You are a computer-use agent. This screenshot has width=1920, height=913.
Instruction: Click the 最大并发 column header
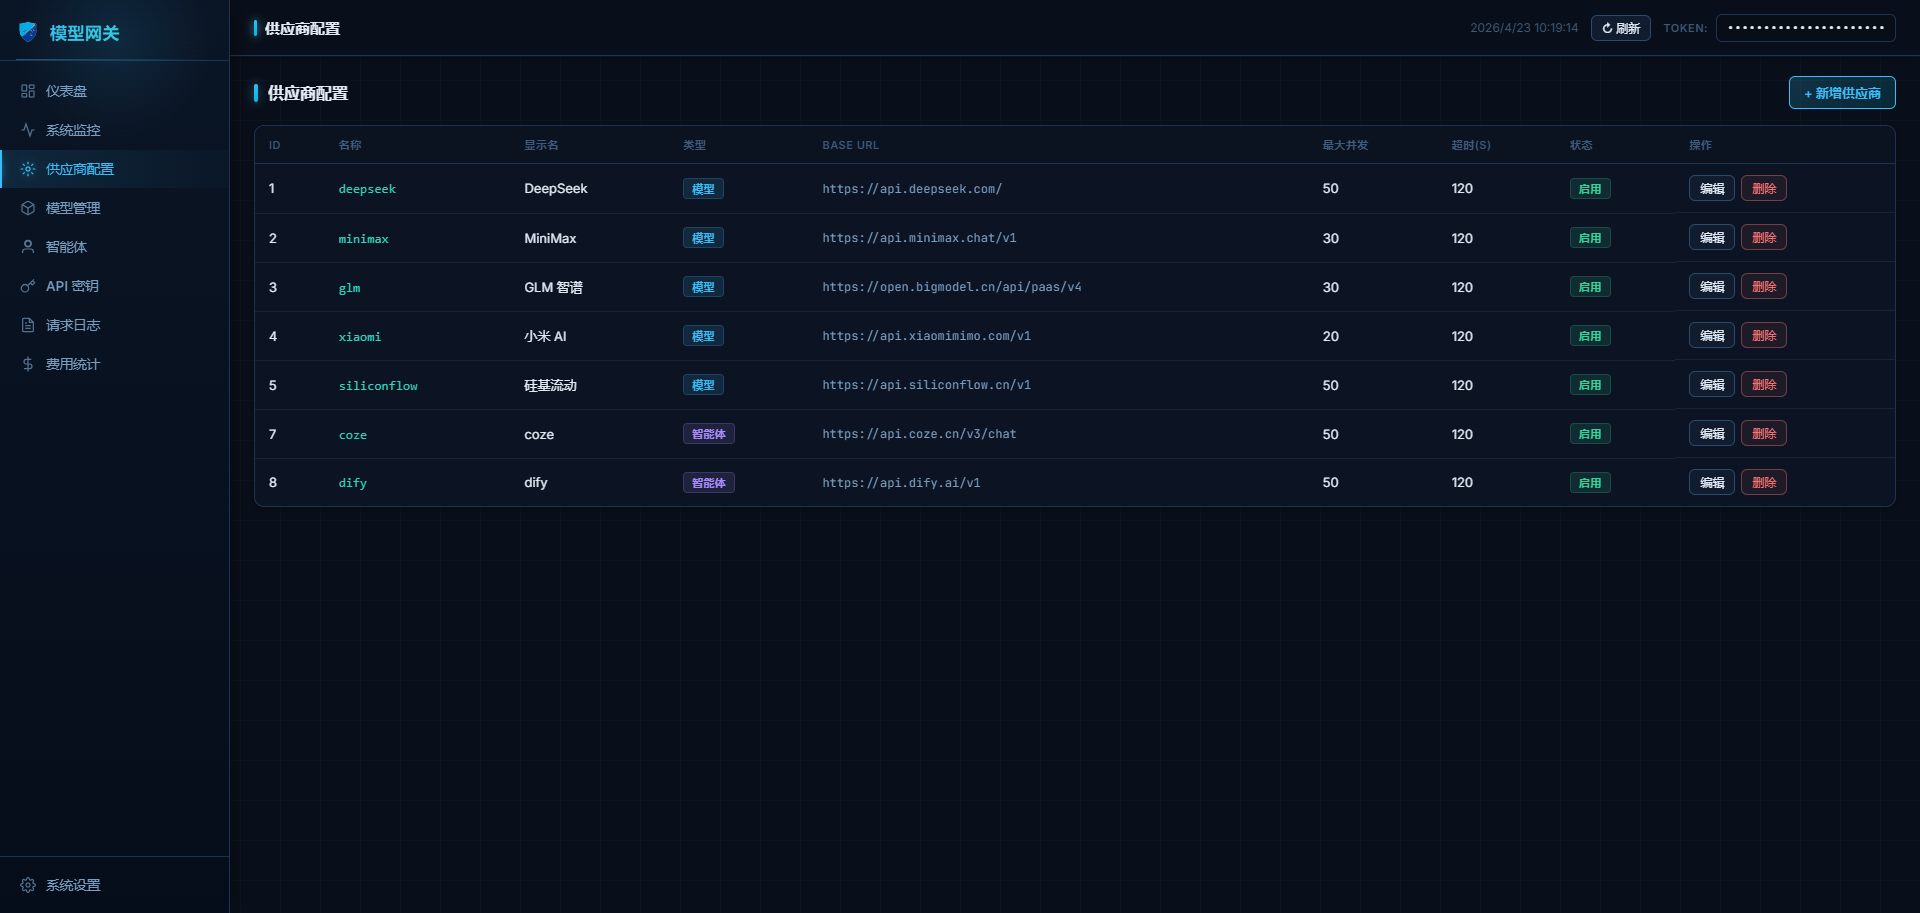click(1345, 145)
